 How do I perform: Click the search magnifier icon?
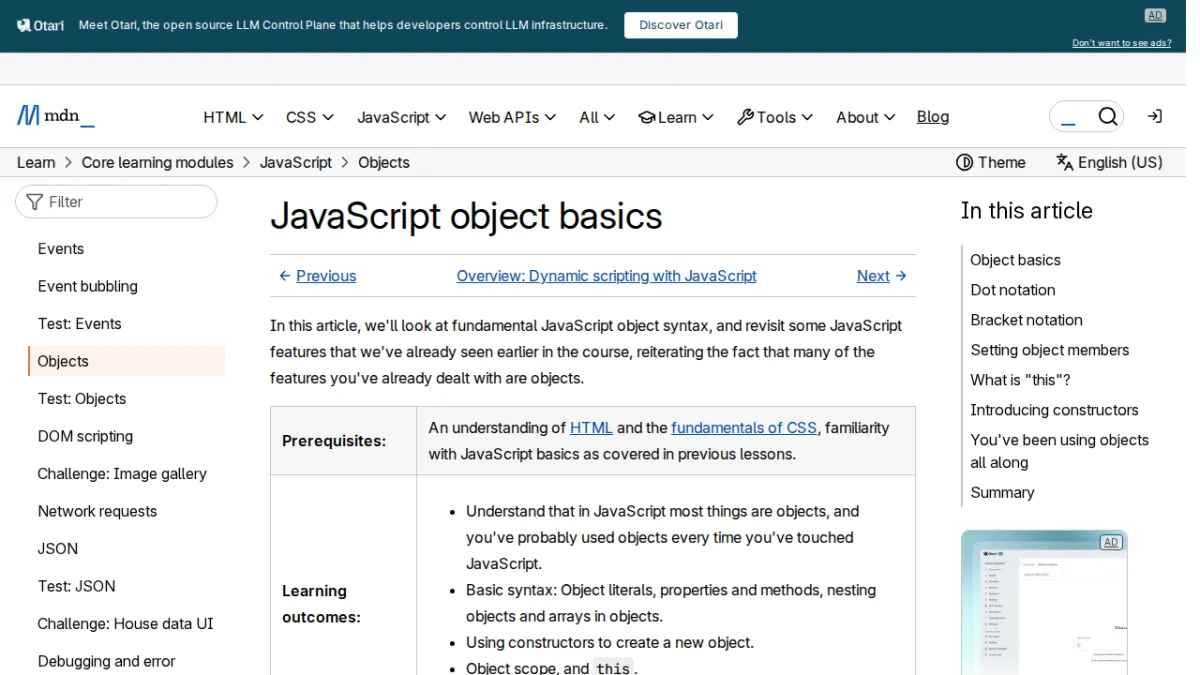pos(1107,117)
